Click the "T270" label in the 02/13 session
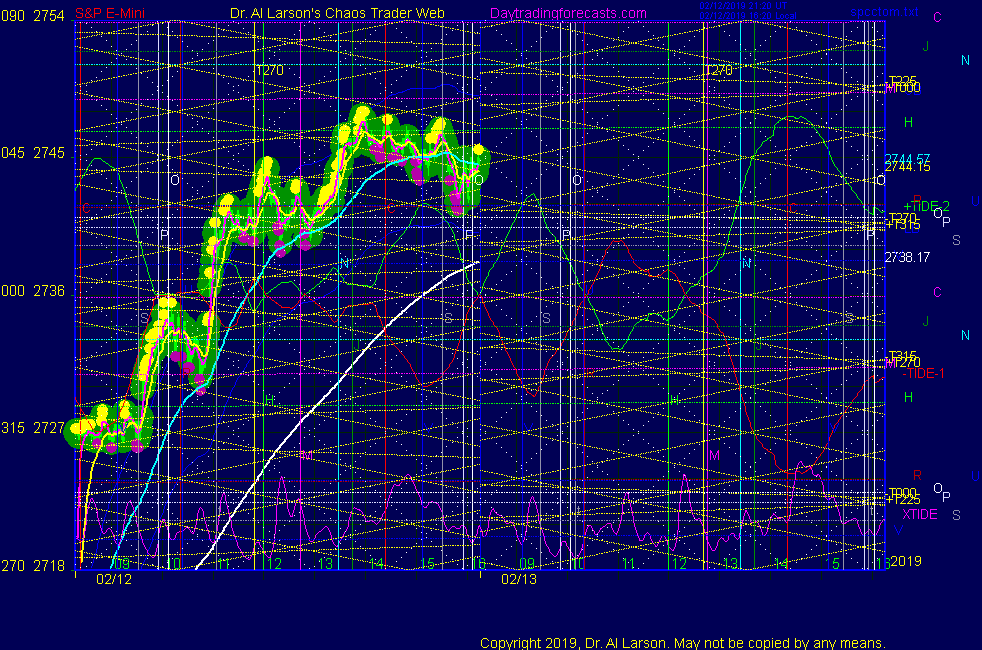Viewport: 982px width, 650px height. 718,71
